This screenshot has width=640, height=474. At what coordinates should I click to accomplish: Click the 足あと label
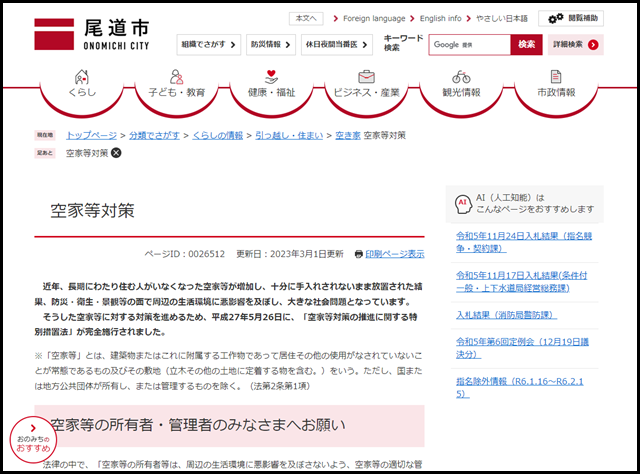click(45, 153)
